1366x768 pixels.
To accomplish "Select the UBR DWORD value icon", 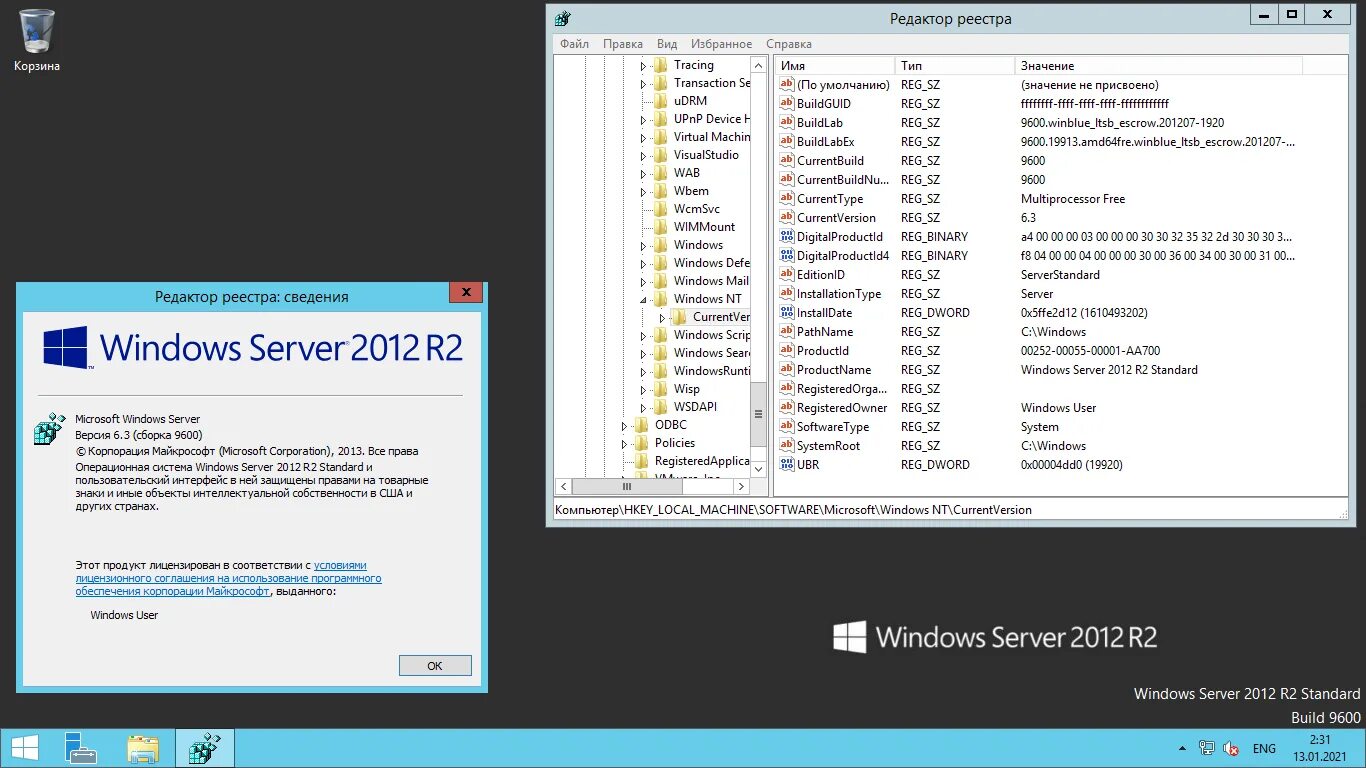I will pos(786,465).
